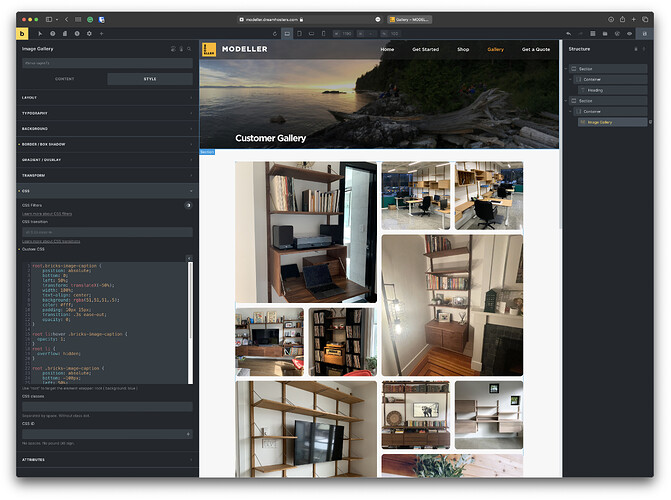Screen dimensions: 671x500
Task: Switch to the Content tab
Action: (65, 79)
